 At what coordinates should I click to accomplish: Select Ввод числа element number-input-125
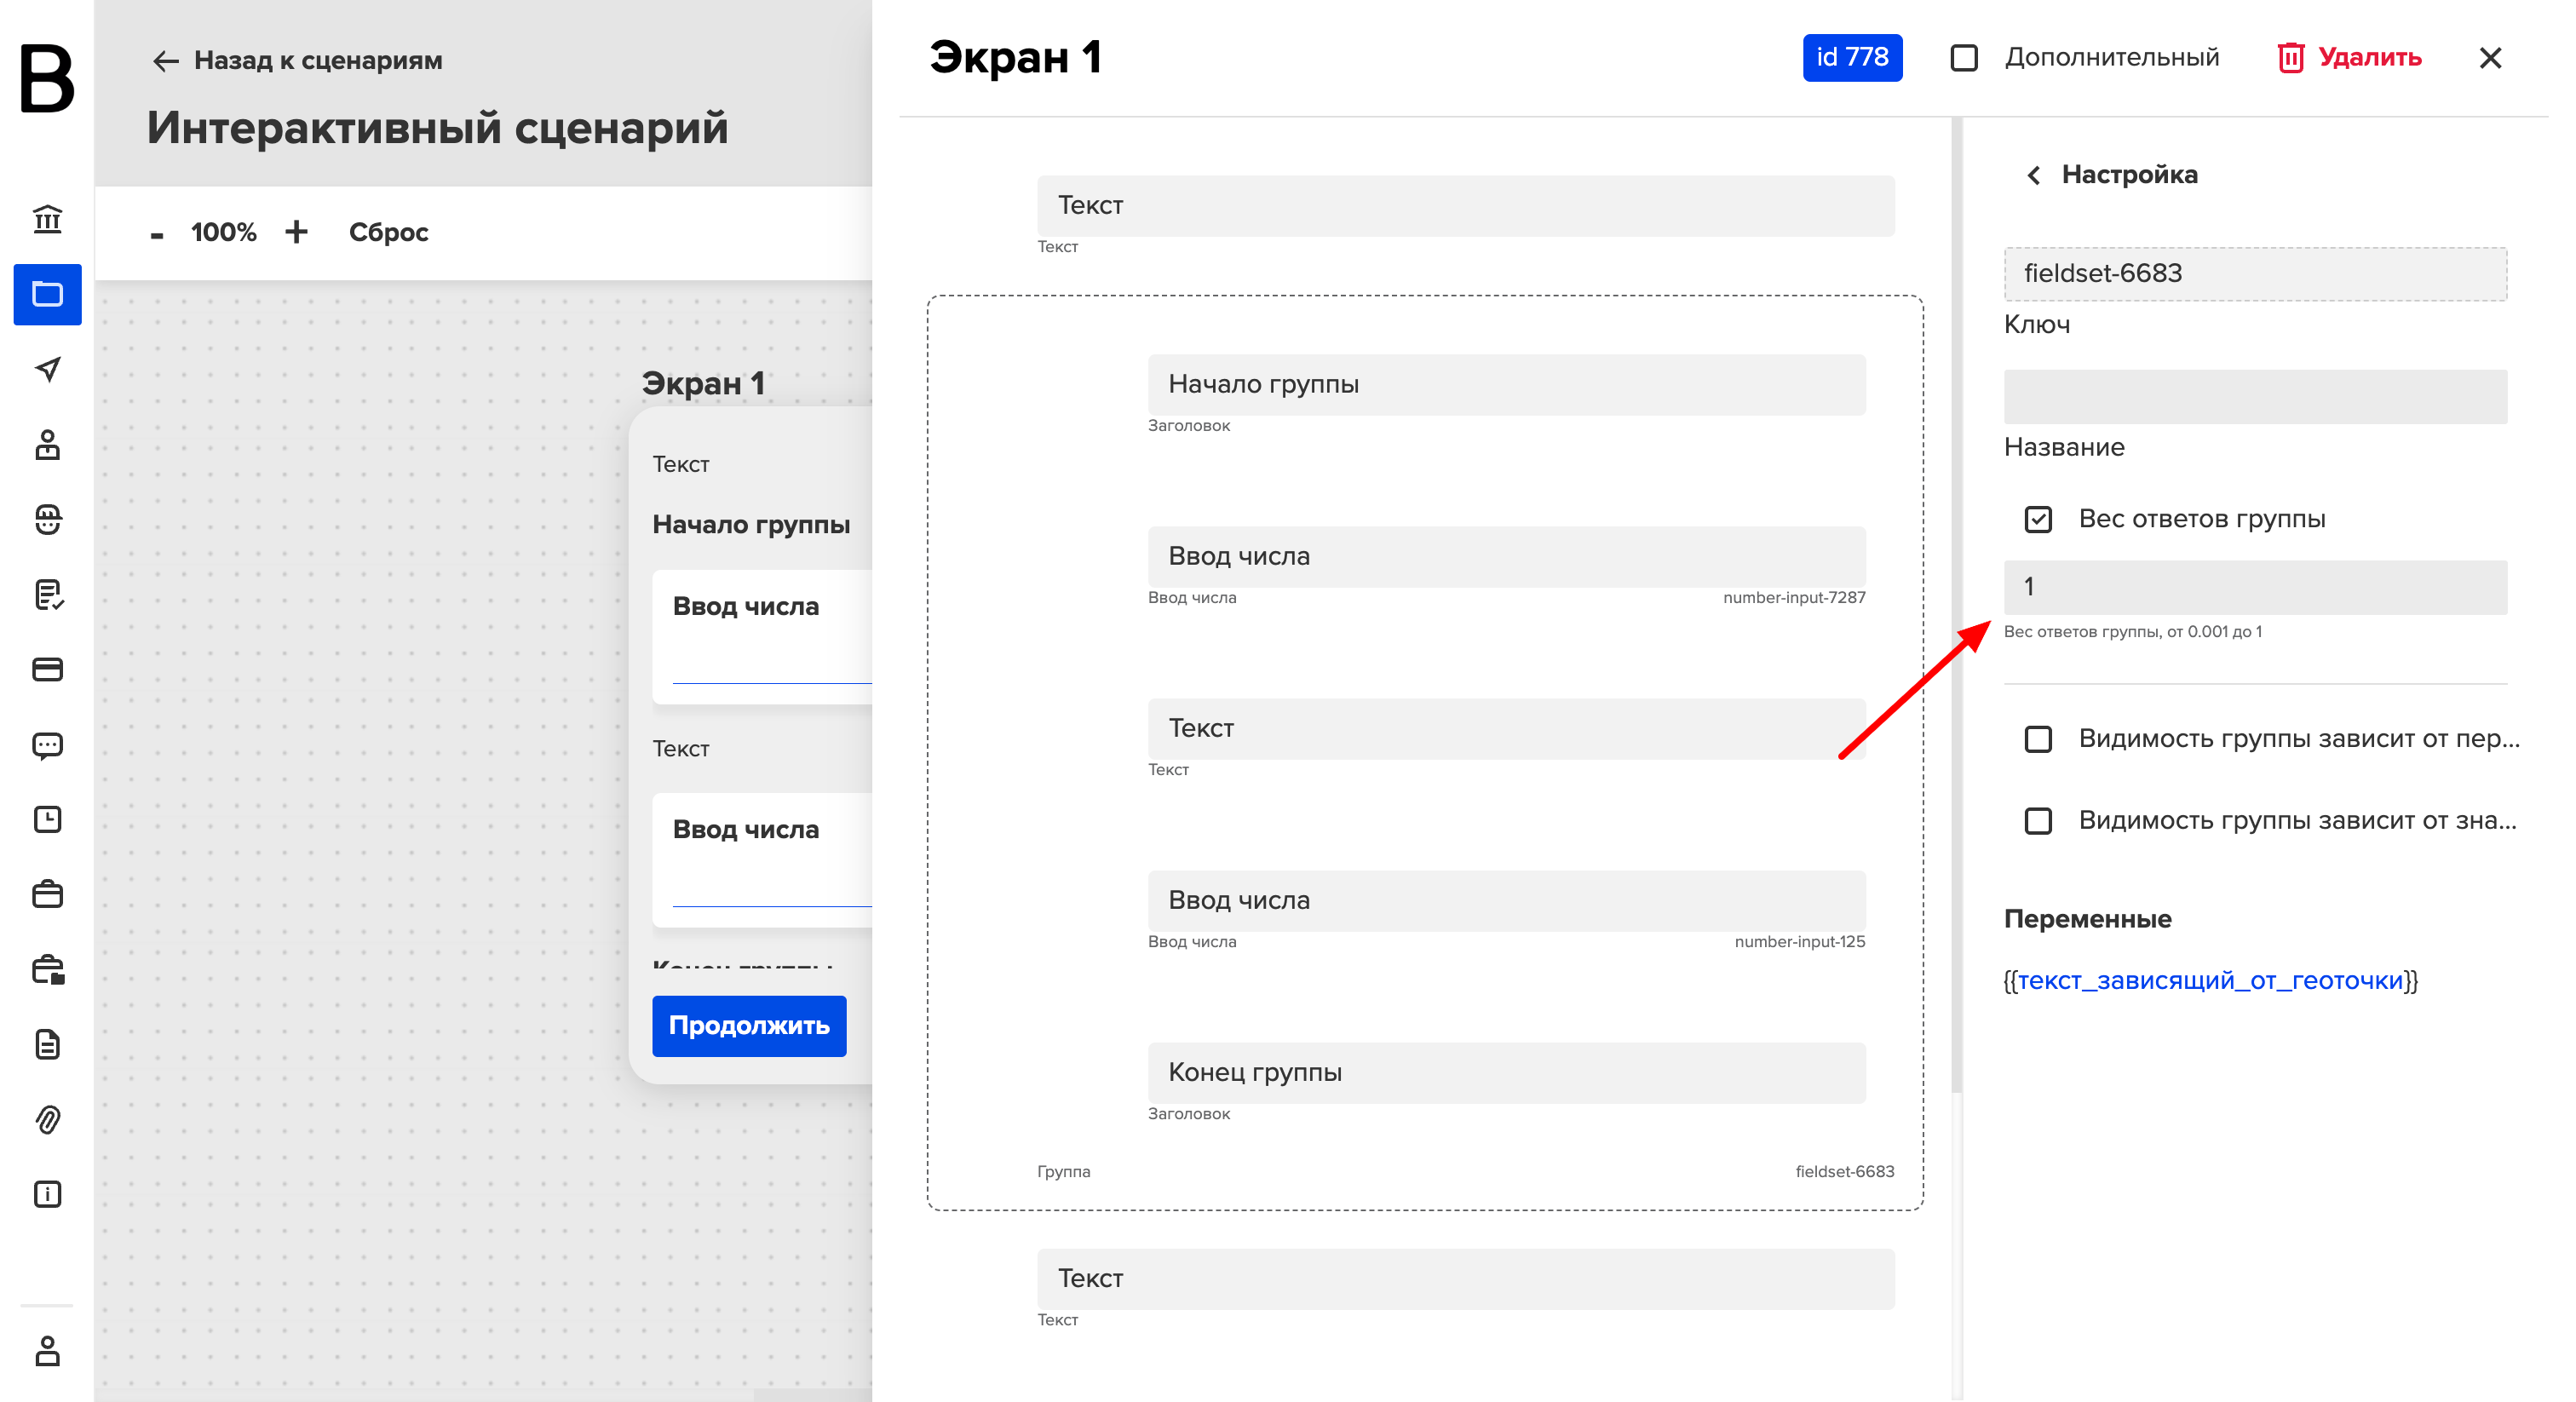1506,901
